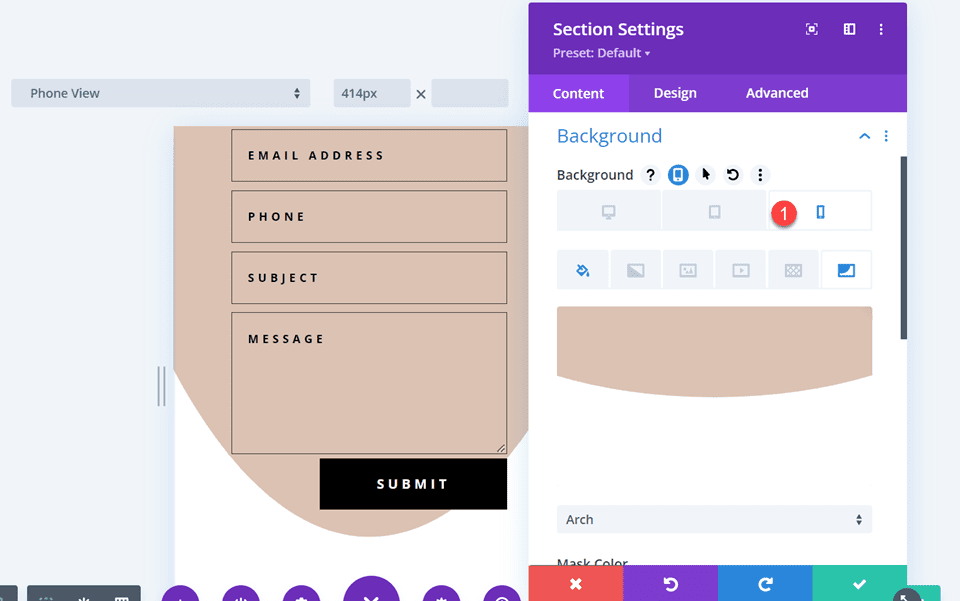The width and height of the screenshot is (960, 601).
Task: Select the Video background type icon
Action: point(740,269)
